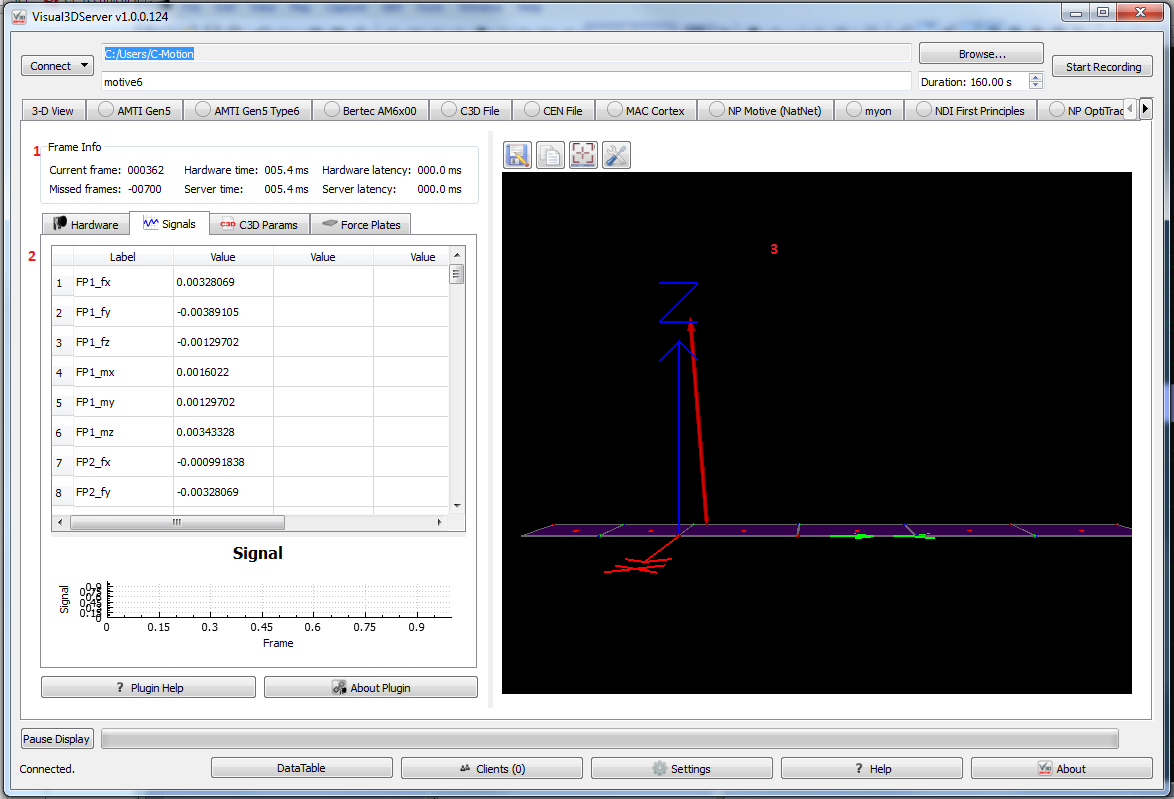1174x799 pixels.
Task: Reset the 3D view camera
Action: [583, 155]
